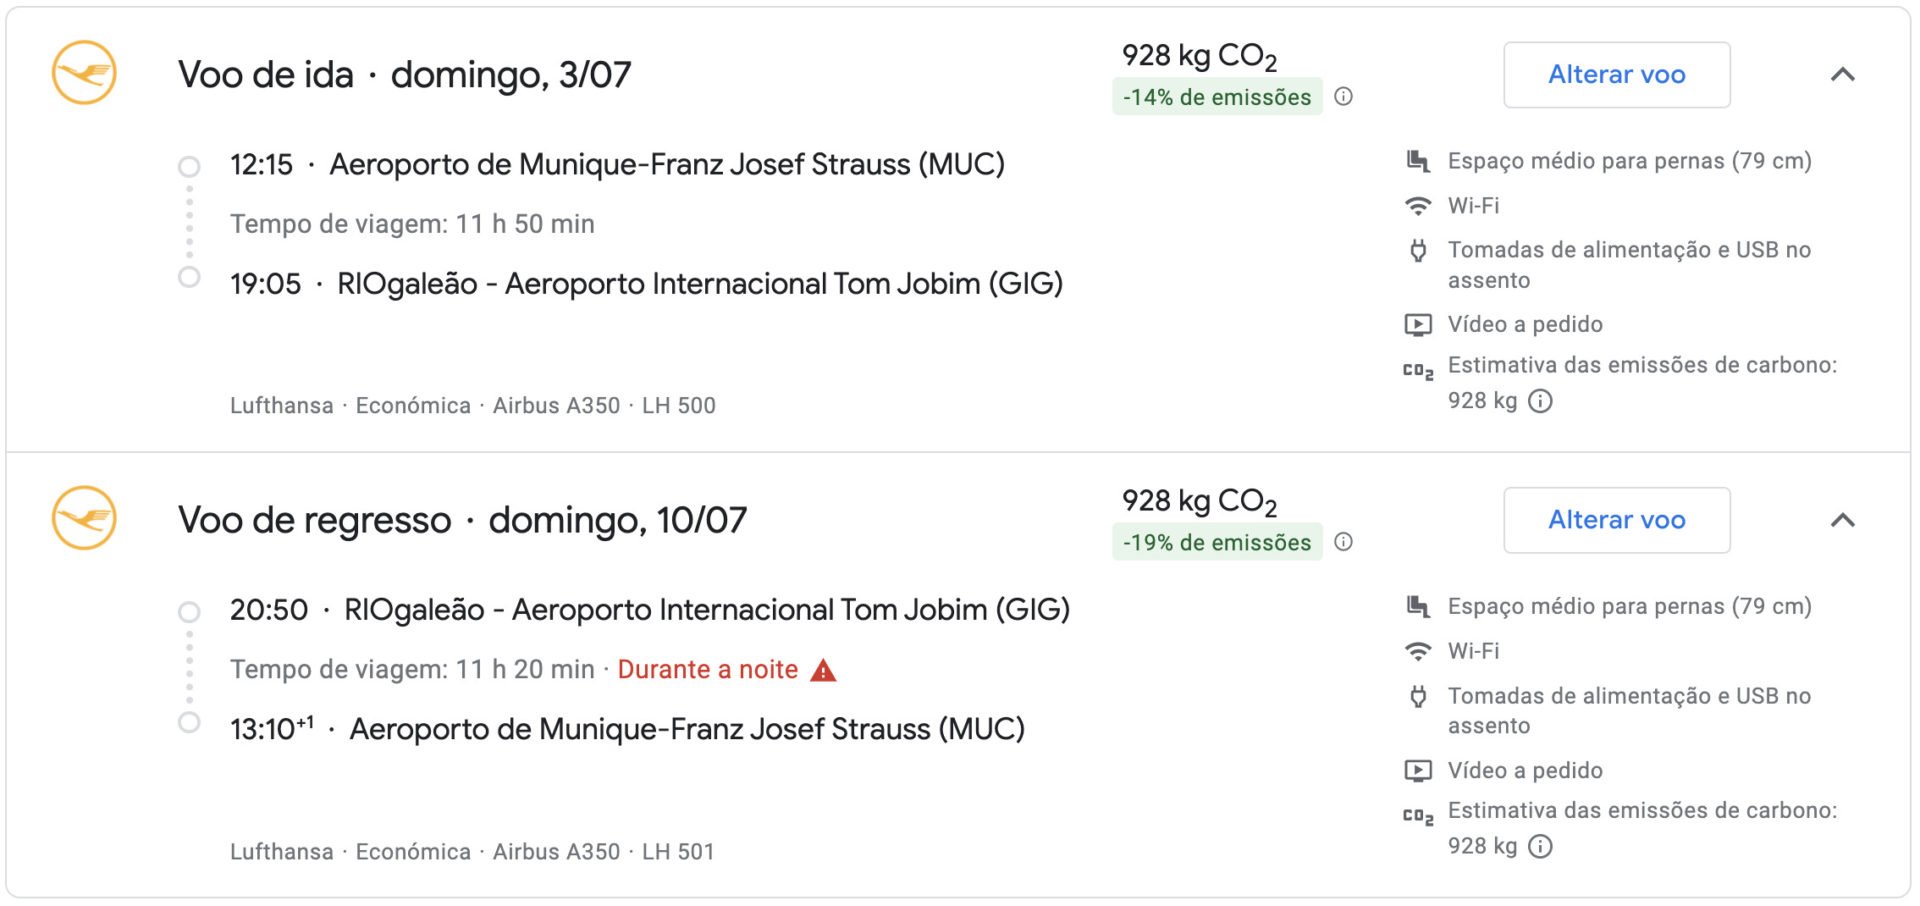
Task: Click info icon next to outbound 928 kg estimate
Action: point(1541,401)
